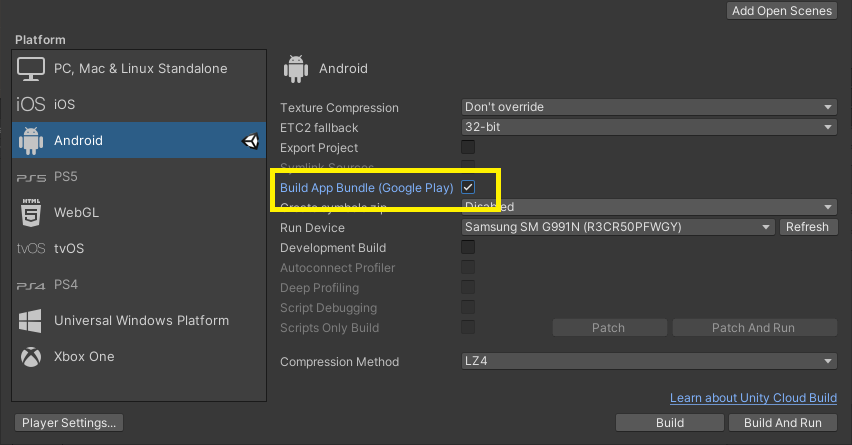Select the Xbox One platform label

point(84,356)
